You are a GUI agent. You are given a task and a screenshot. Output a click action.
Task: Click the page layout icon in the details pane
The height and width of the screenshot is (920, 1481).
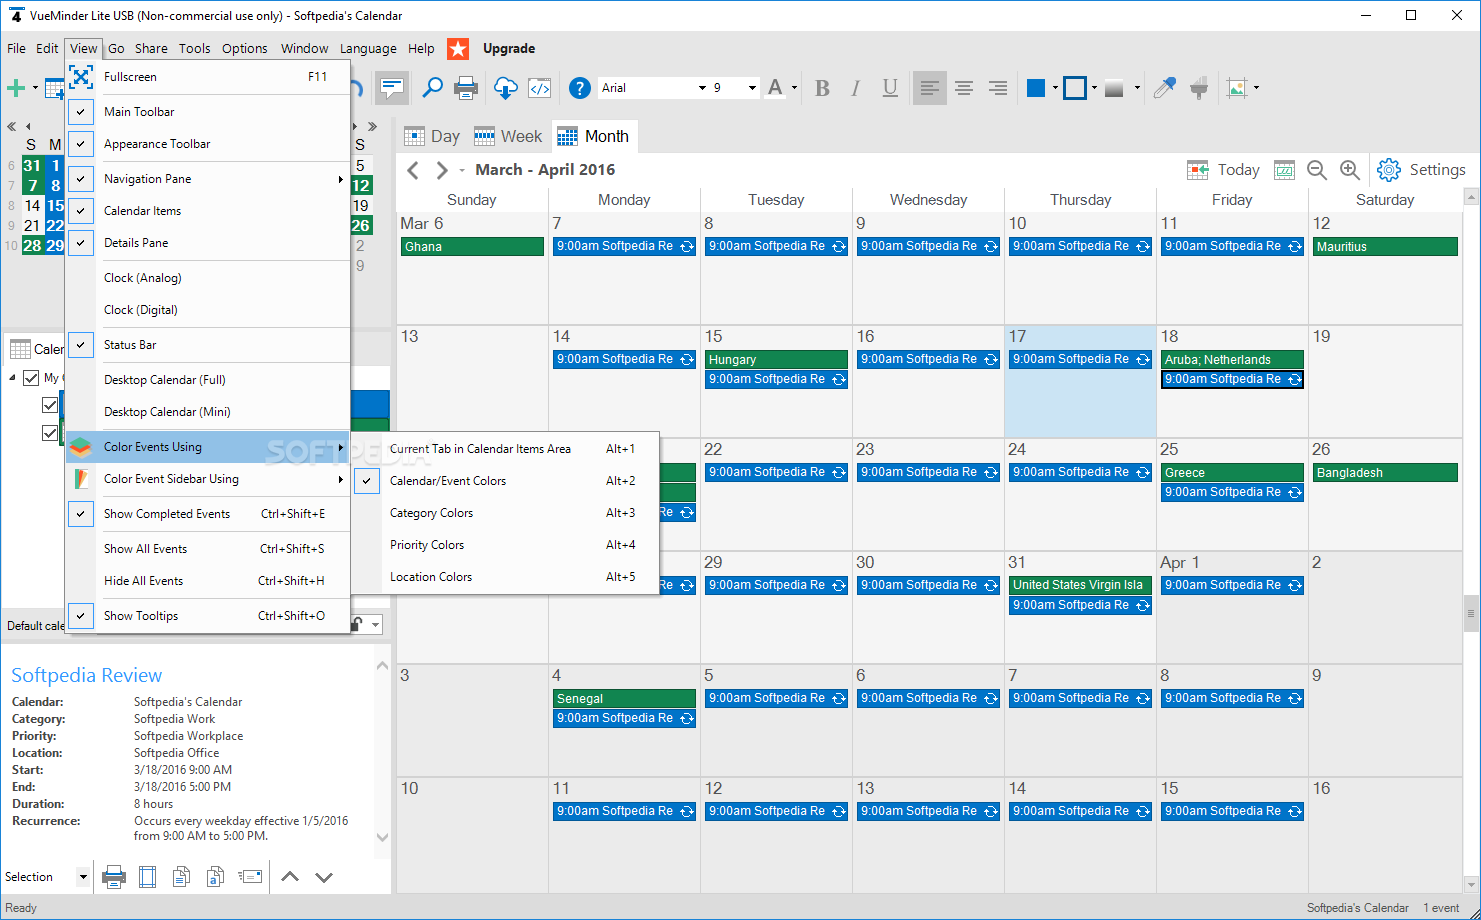pos(147,877)
